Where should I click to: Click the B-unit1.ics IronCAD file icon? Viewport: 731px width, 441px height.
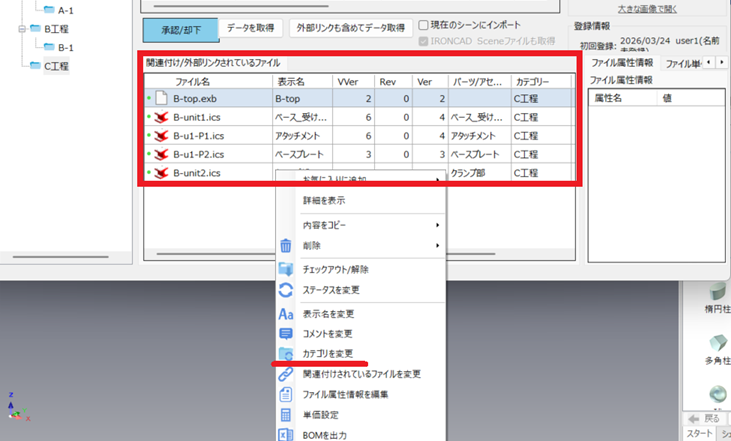pos(161,117)
